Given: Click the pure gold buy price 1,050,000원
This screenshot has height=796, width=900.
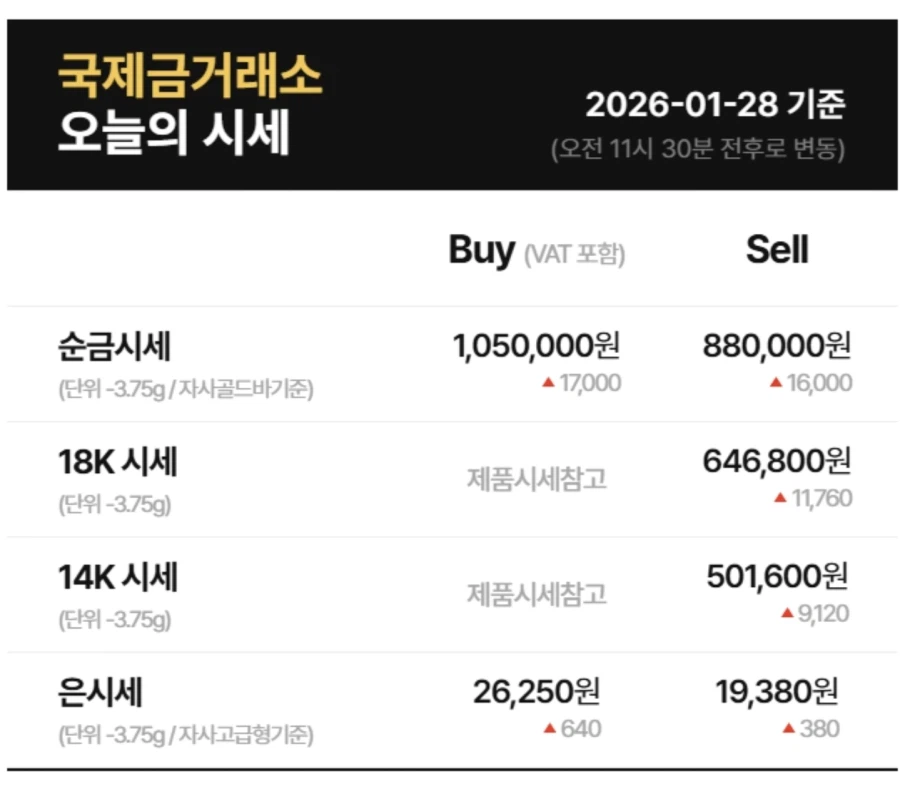Looking at the screenshot, I should click(537, 347).
